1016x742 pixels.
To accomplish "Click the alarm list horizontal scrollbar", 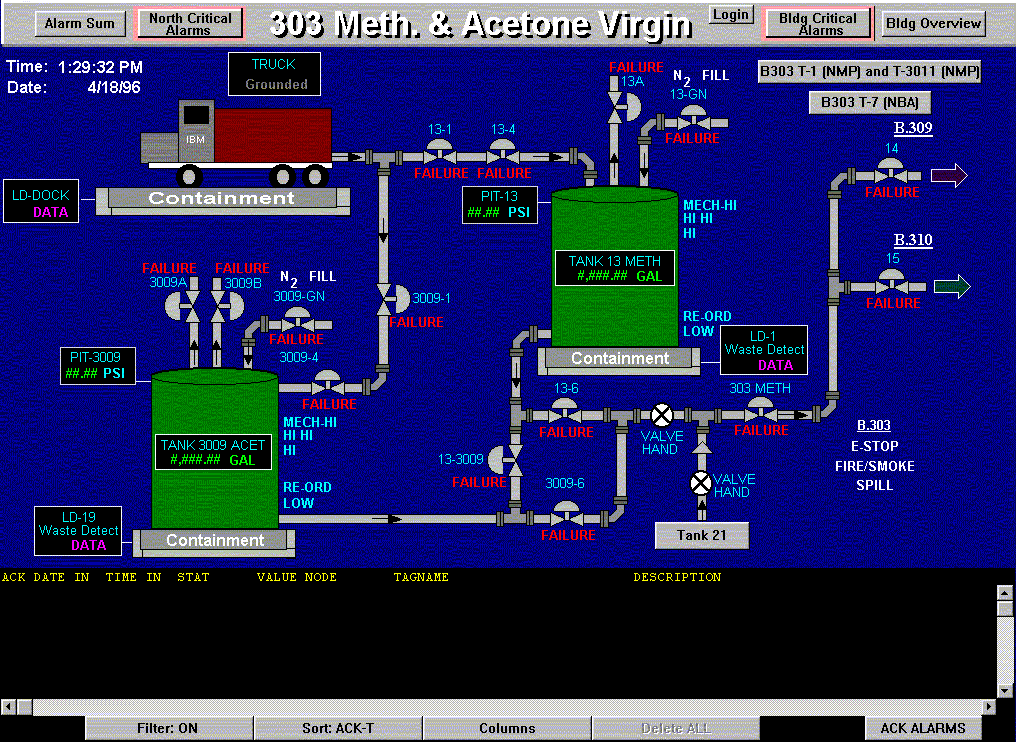I will point(498,707).
